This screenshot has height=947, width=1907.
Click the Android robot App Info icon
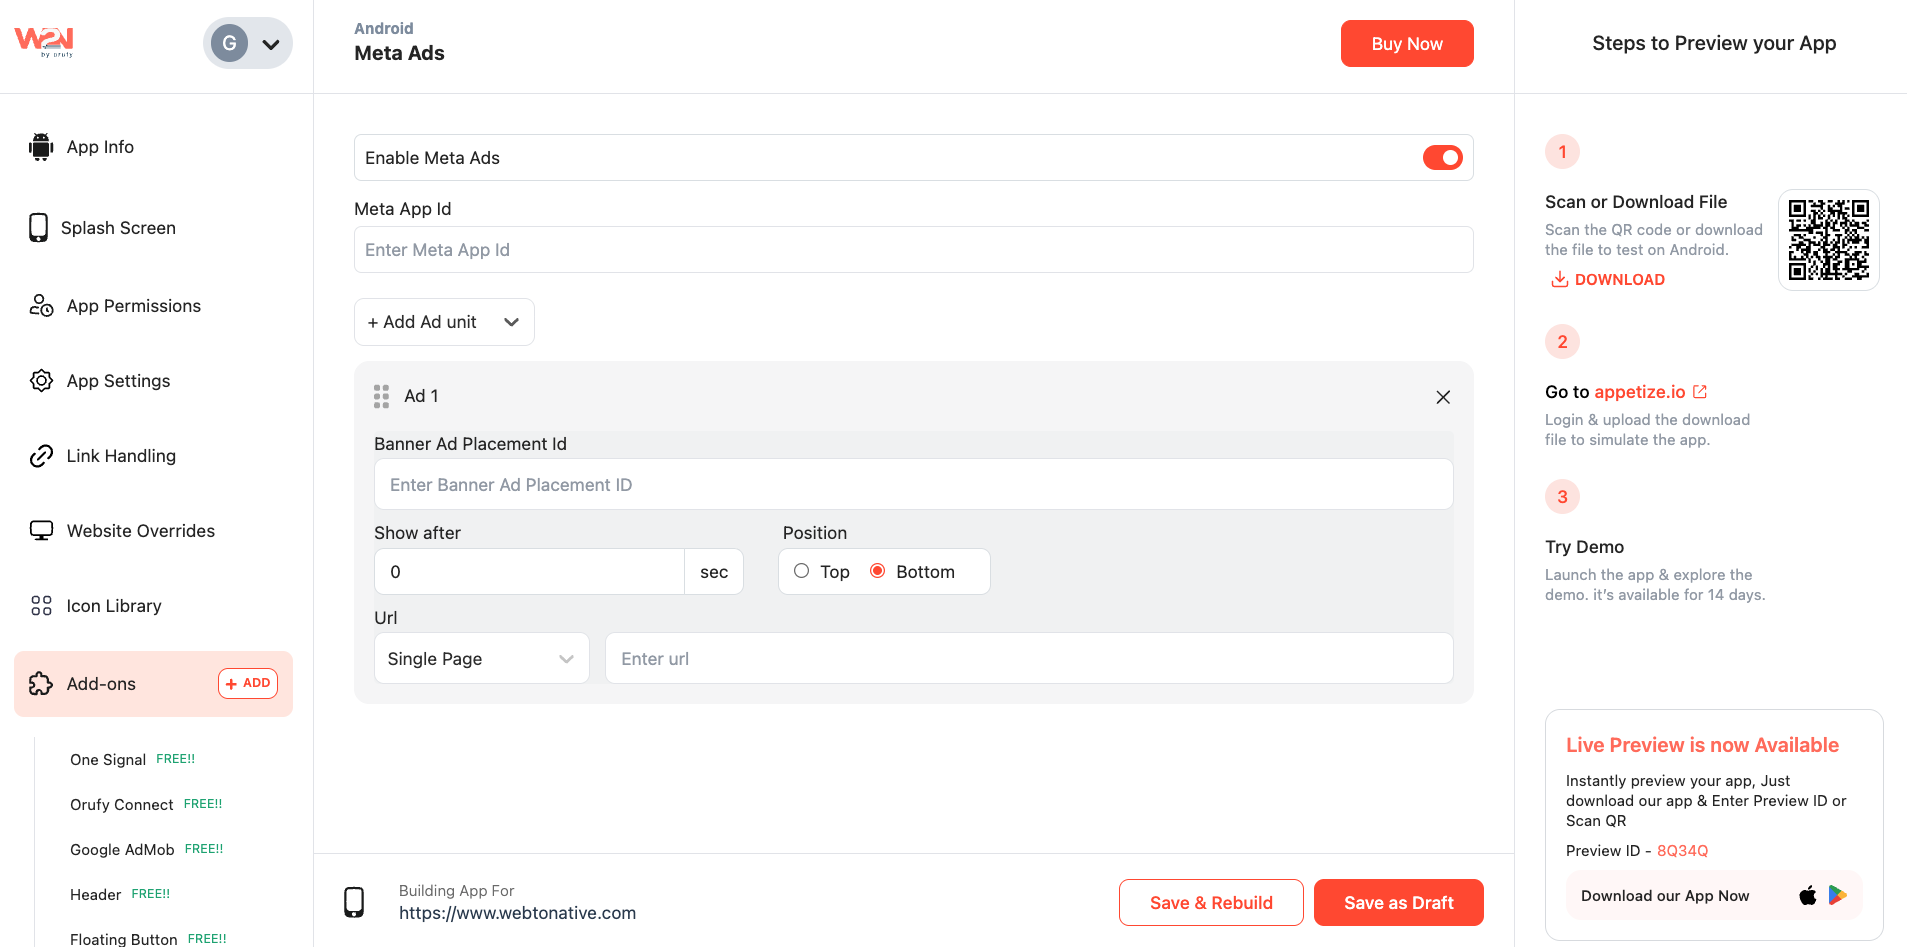pos(41,147)
